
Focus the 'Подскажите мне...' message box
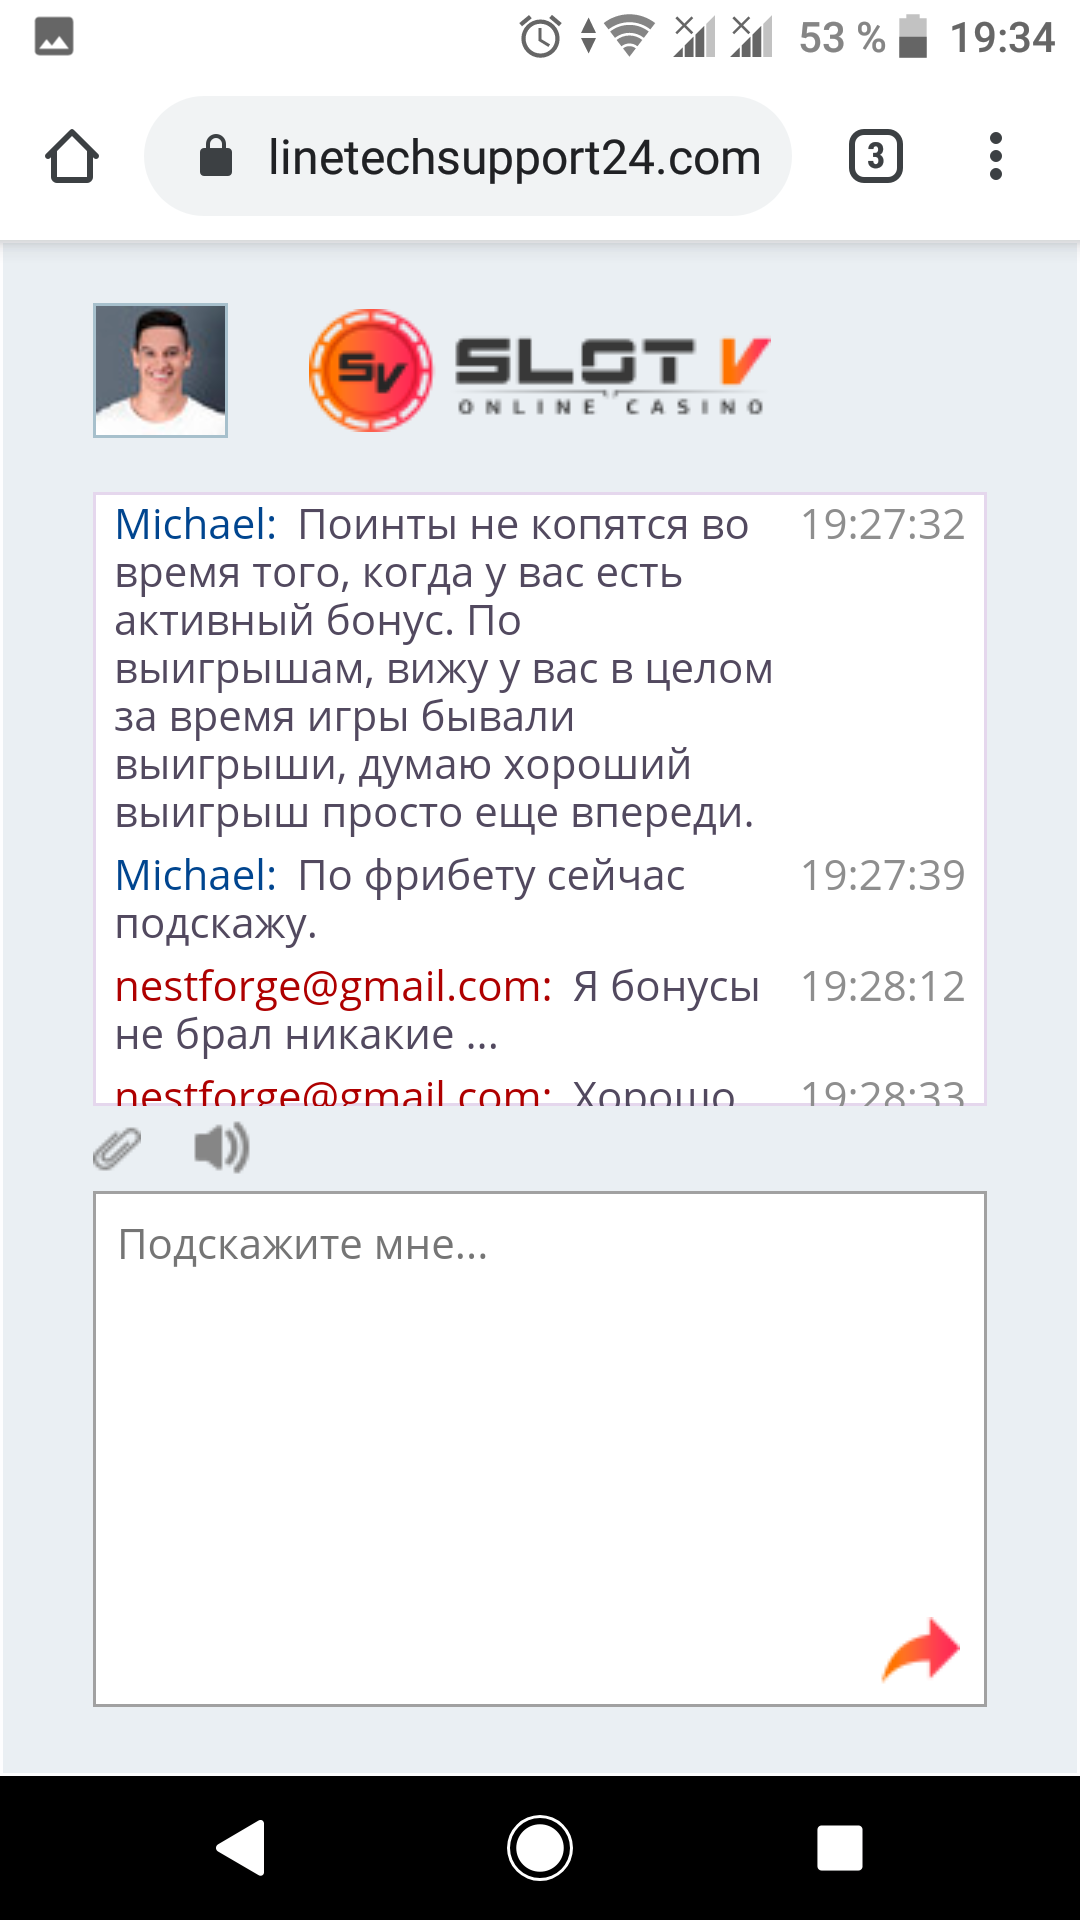[x=540, y=1448]
